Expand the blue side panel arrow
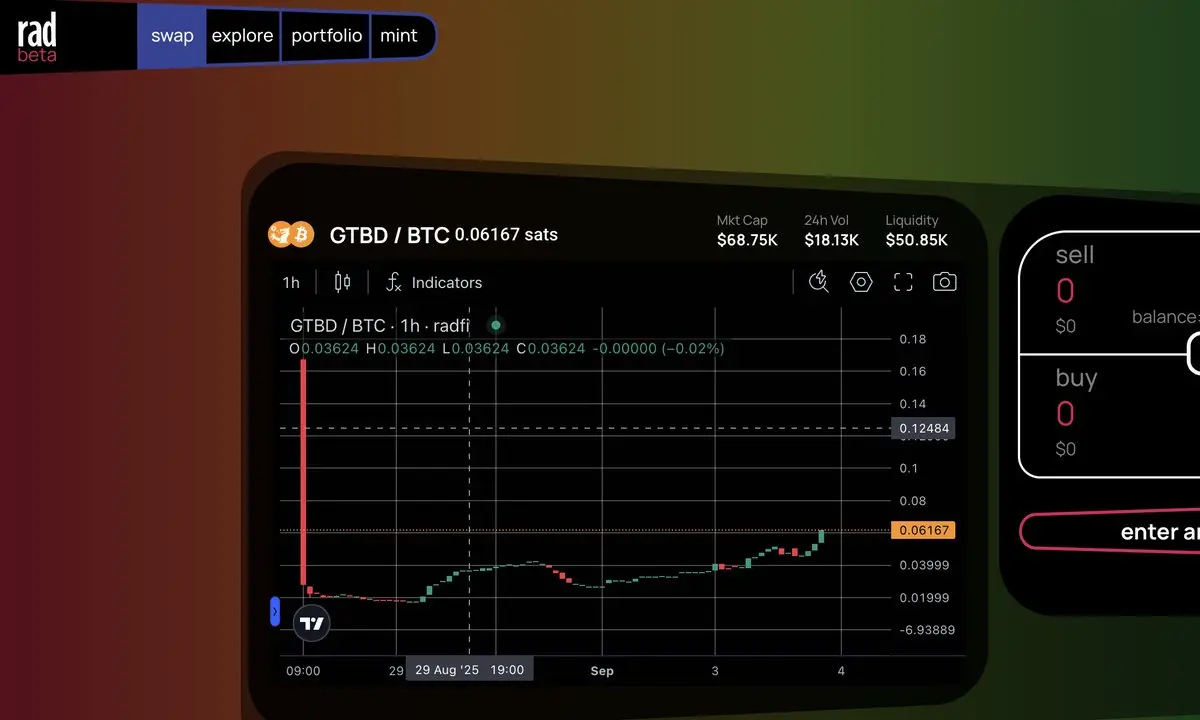The image size is (1200, 720). [x=275, y=612]
